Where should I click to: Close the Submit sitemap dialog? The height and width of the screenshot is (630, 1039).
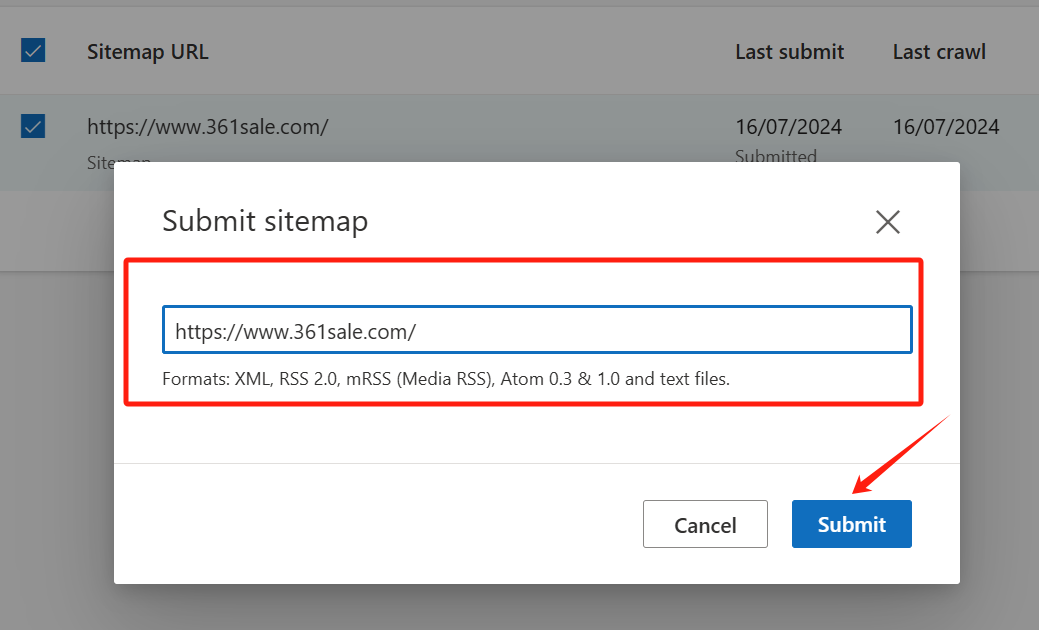887,222
